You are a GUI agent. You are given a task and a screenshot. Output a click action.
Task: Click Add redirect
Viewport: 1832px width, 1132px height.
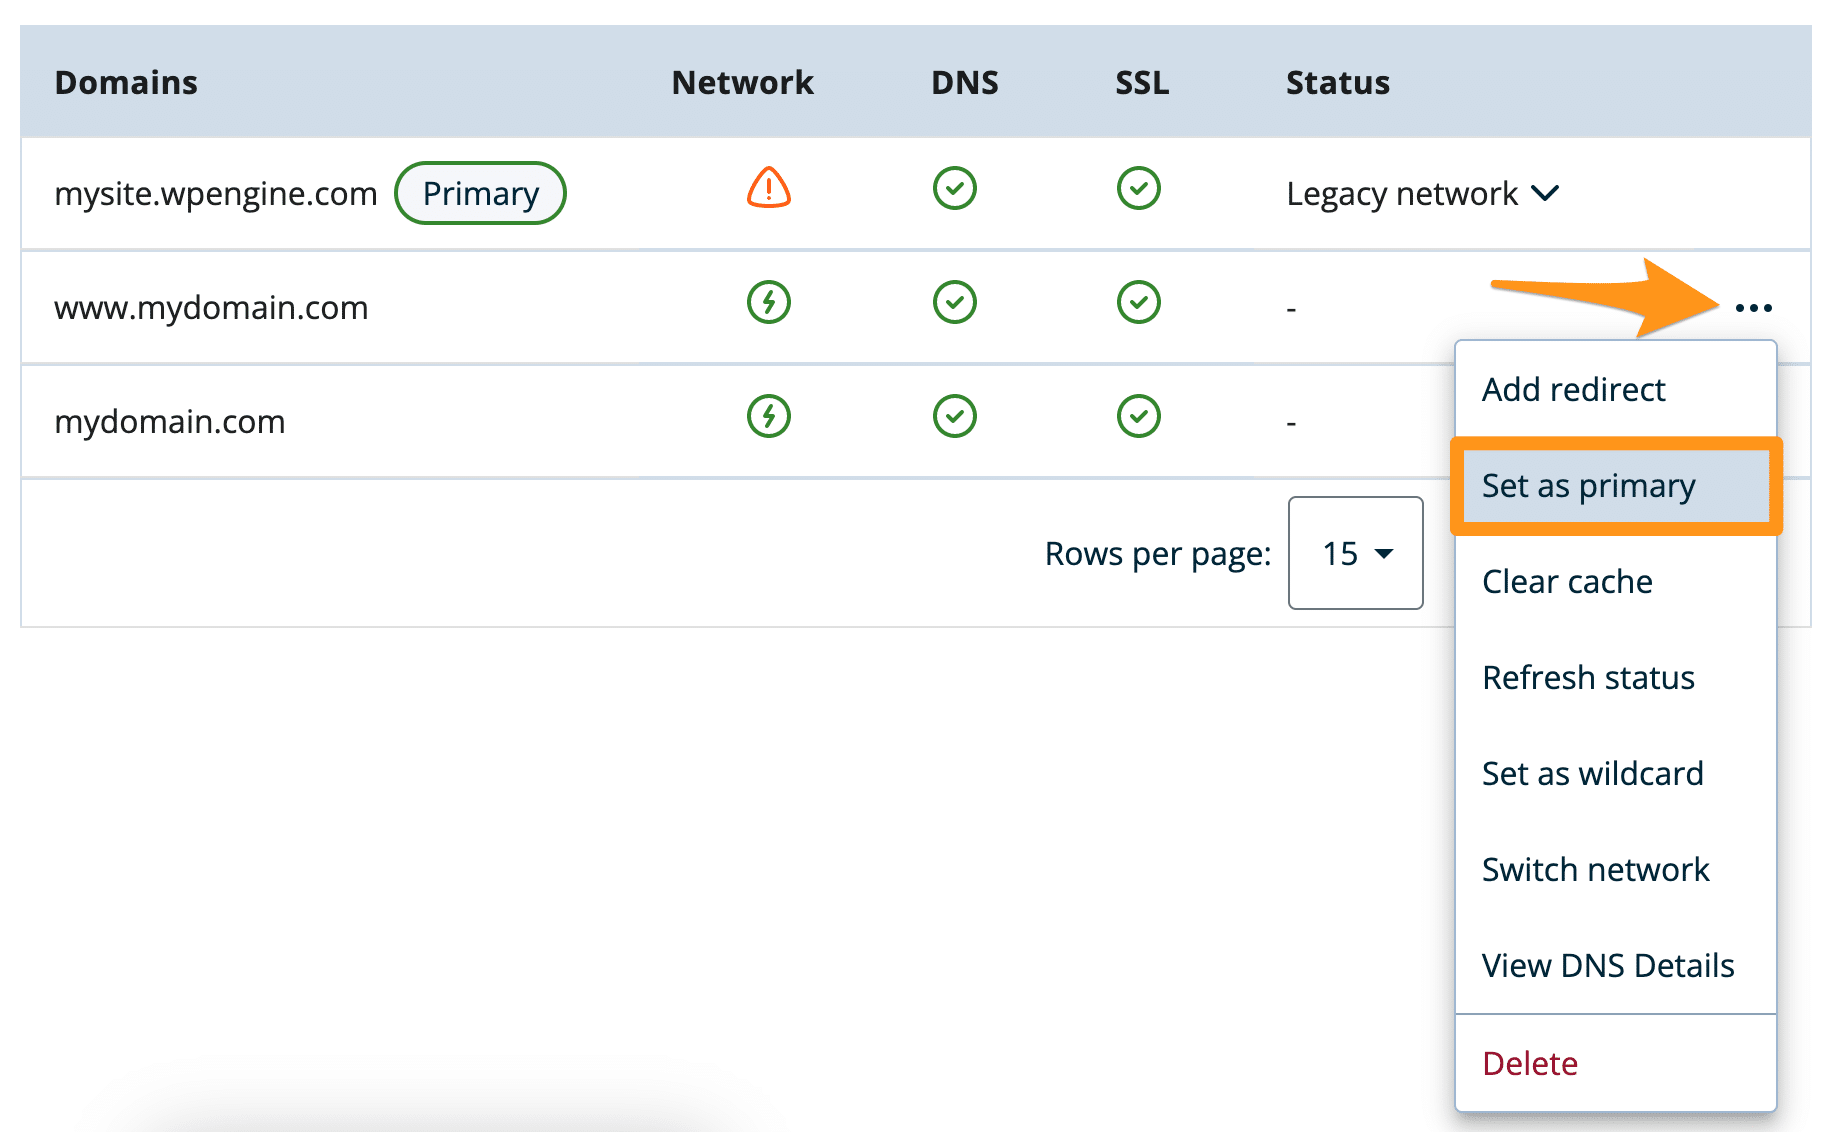pos(1573,389)
